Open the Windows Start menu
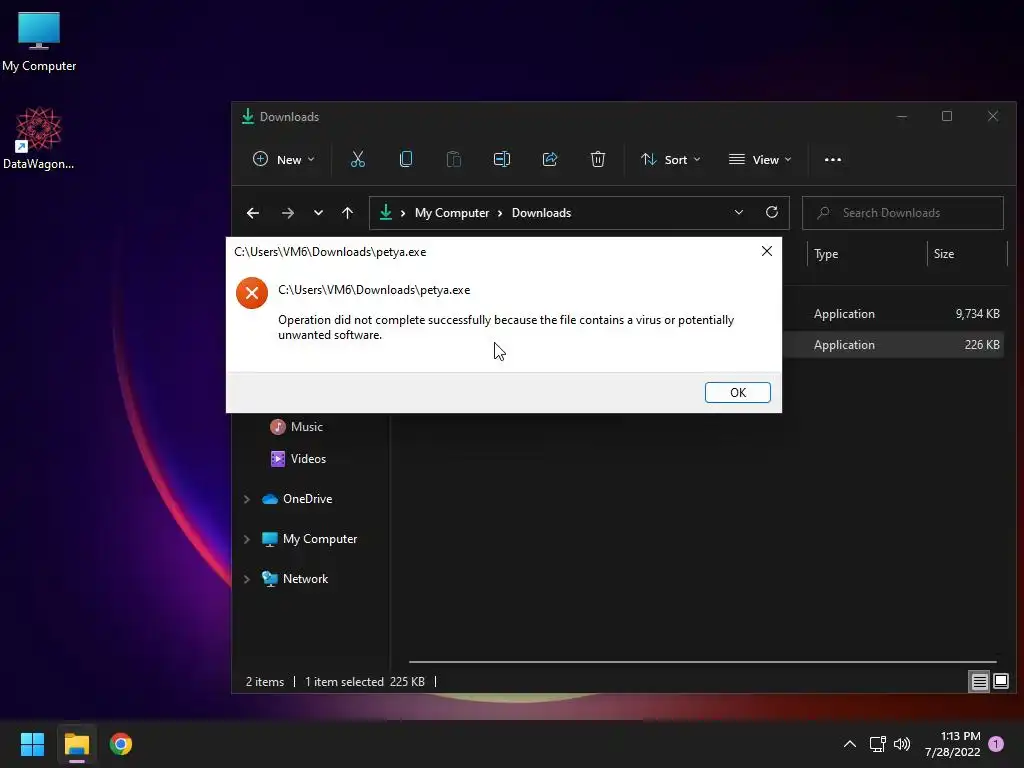Screen dimensions: 1024x768 click(x=32, y=744)
